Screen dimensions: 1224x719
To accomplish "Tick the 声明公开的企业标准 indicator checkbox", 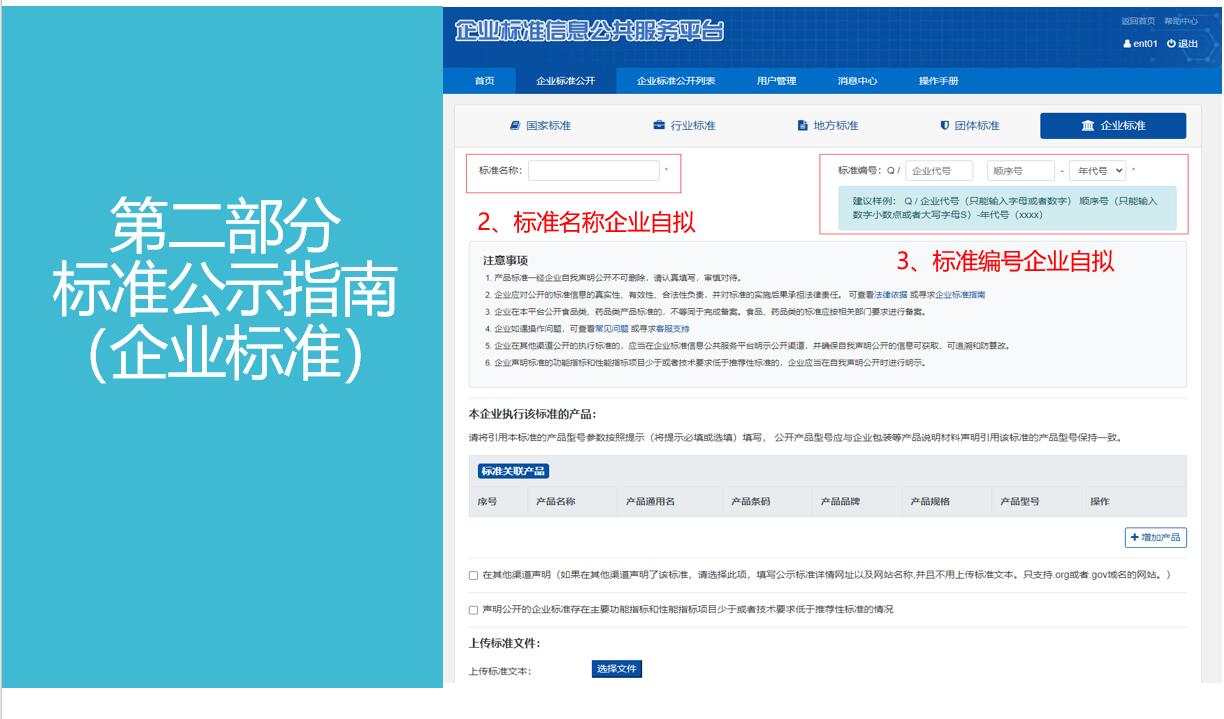I will click(x=473, y=610).
